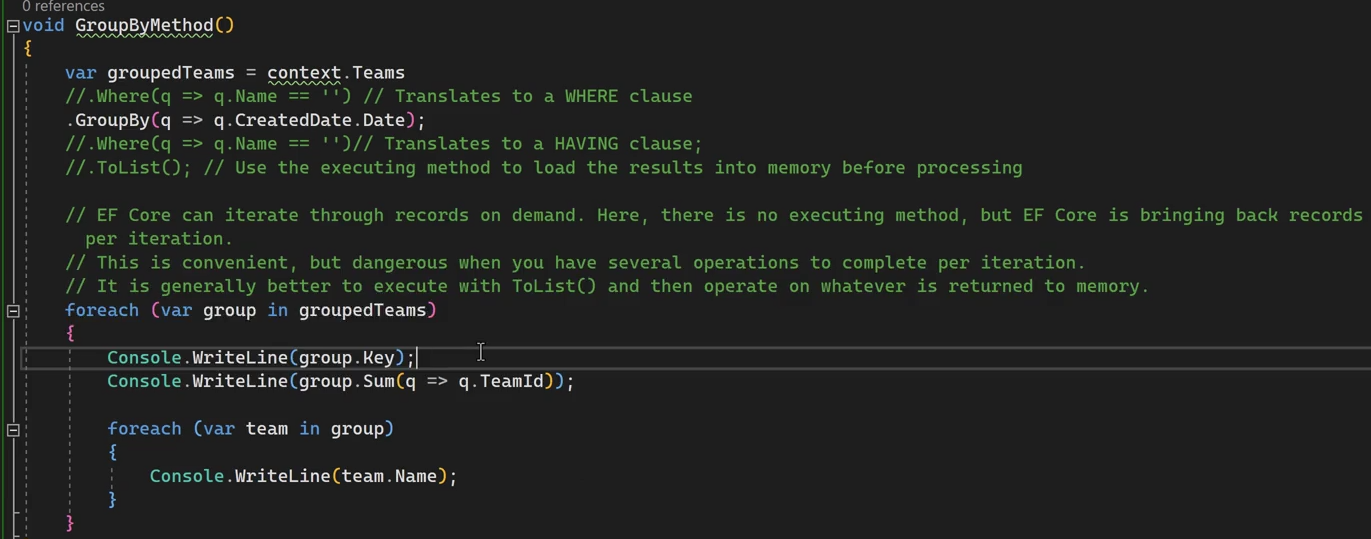Viewport: 1371px width, 539px height.
Task: Click the closing pink brace of foreach
Action: click(x=70, y=523)
